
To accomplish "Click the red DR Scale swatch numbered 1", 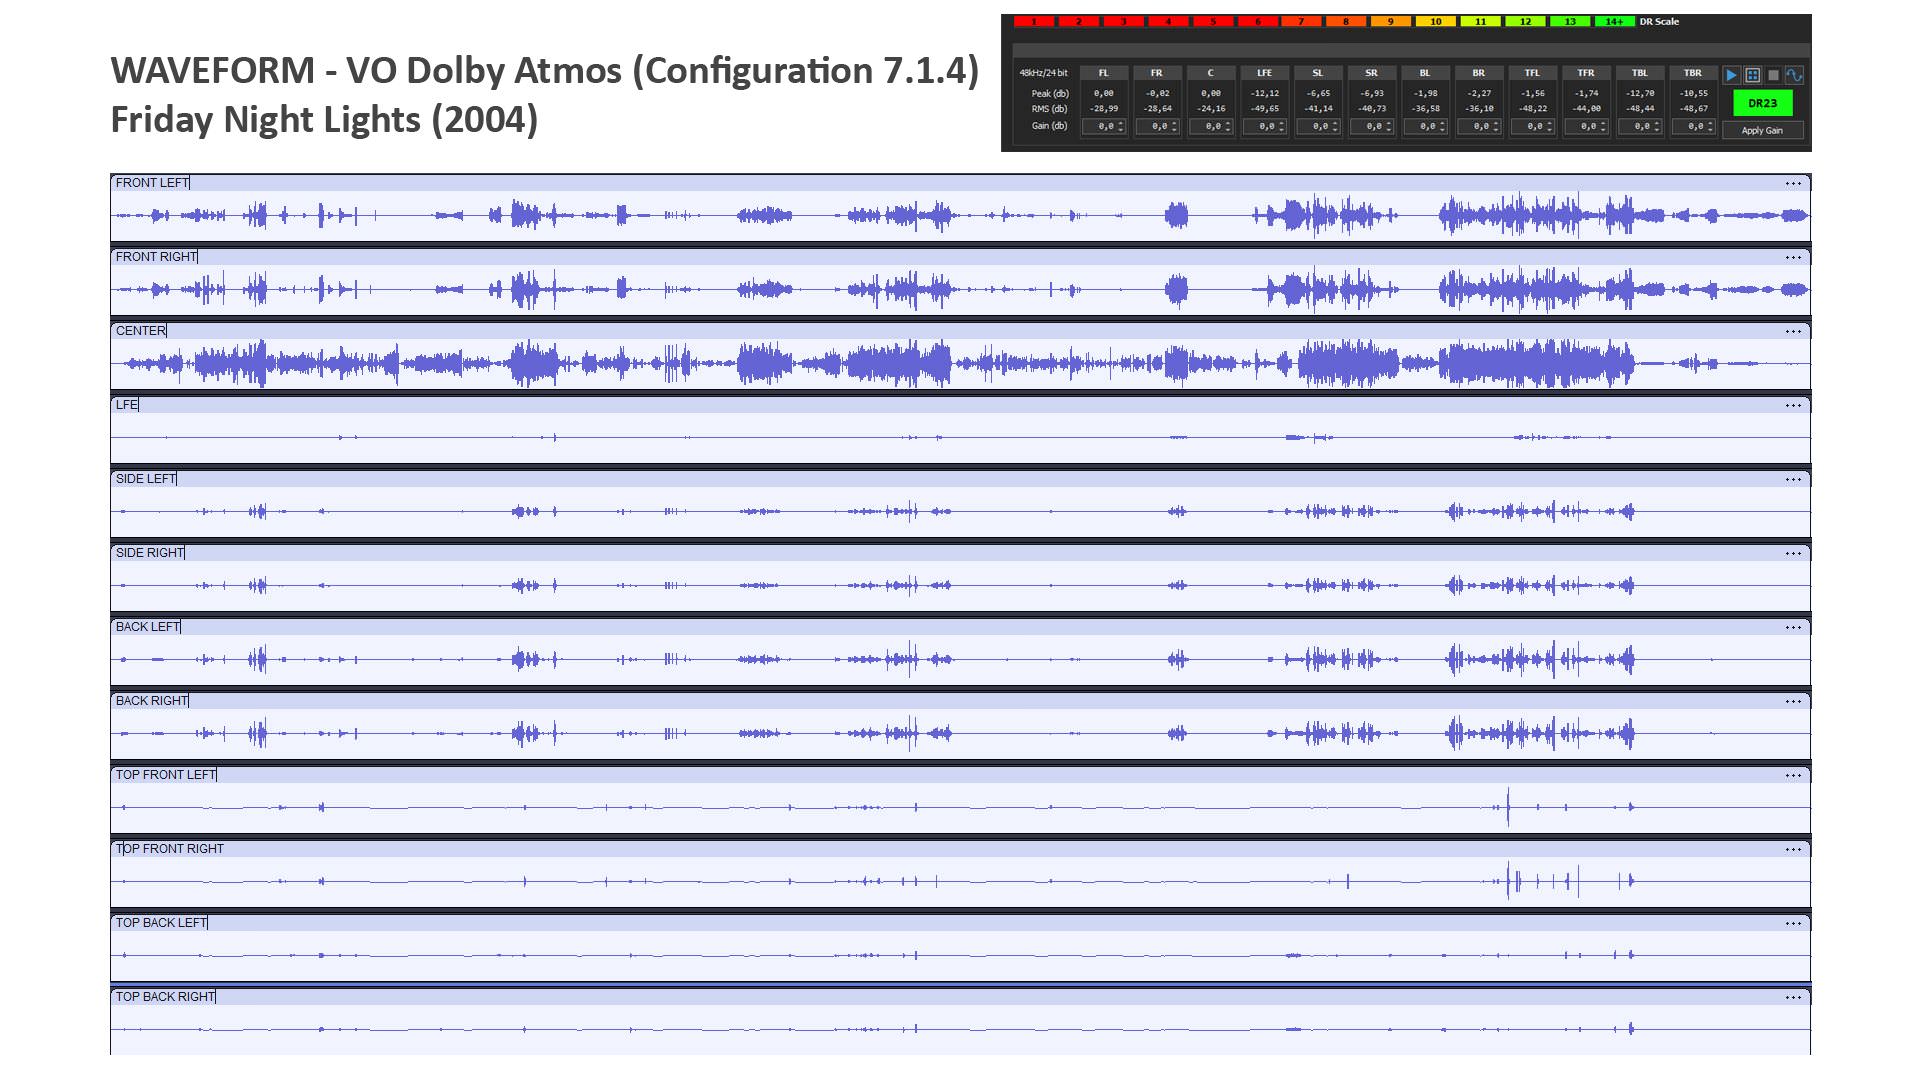I will tap(1034, 21).
